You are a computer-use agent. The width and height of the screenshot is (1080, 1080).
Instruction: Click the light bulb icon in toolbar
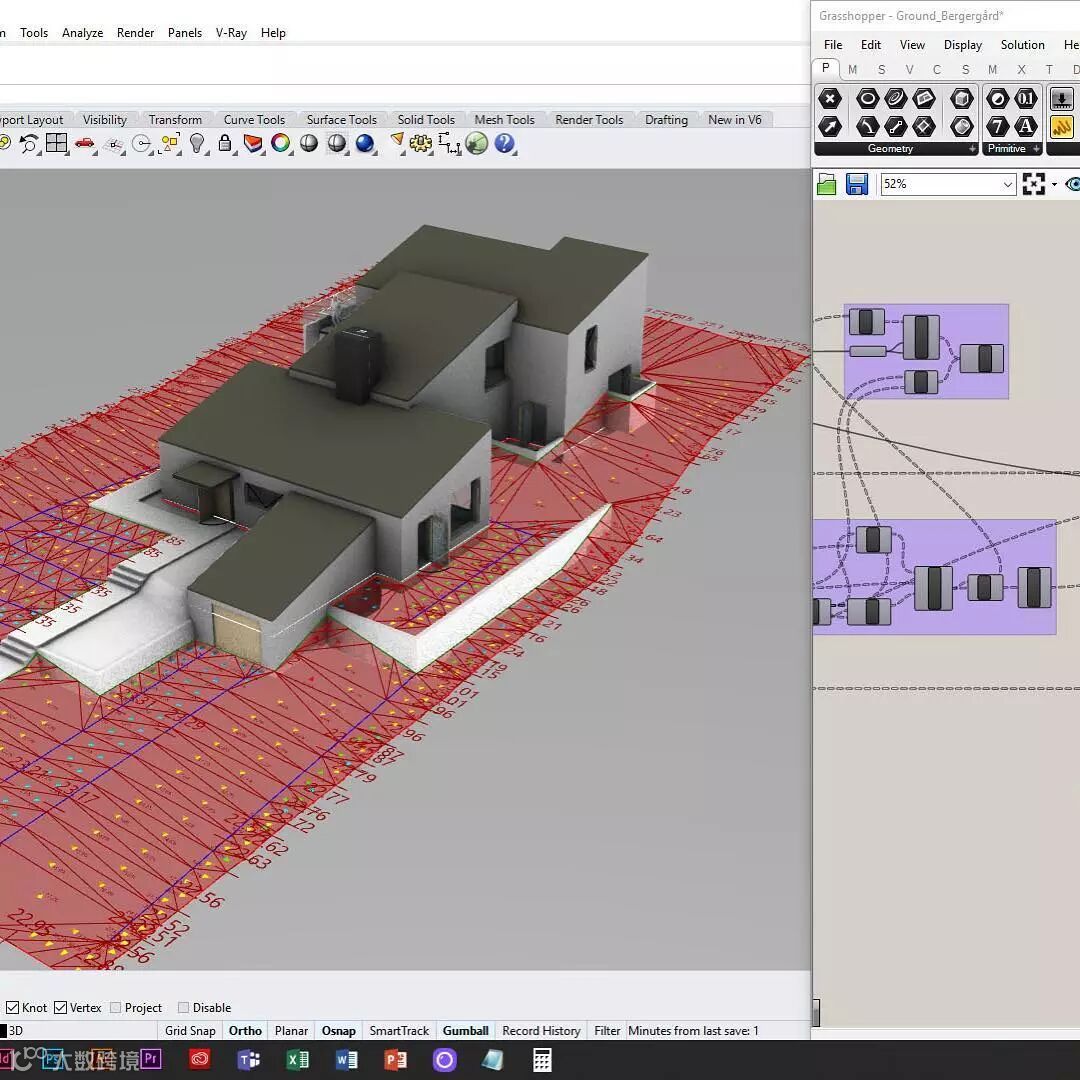point(198,144)
